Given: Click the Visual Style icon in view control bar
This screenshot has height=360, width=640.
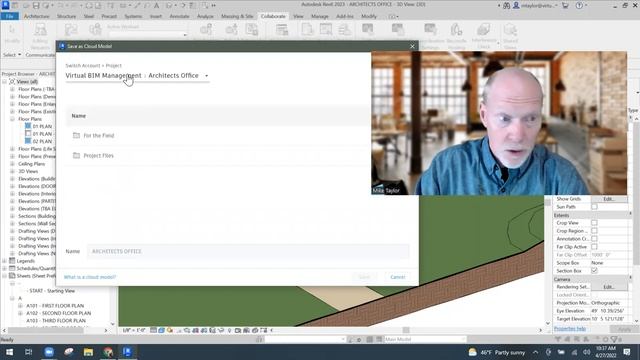Looking at the screenshot, I should coord(161,330).
